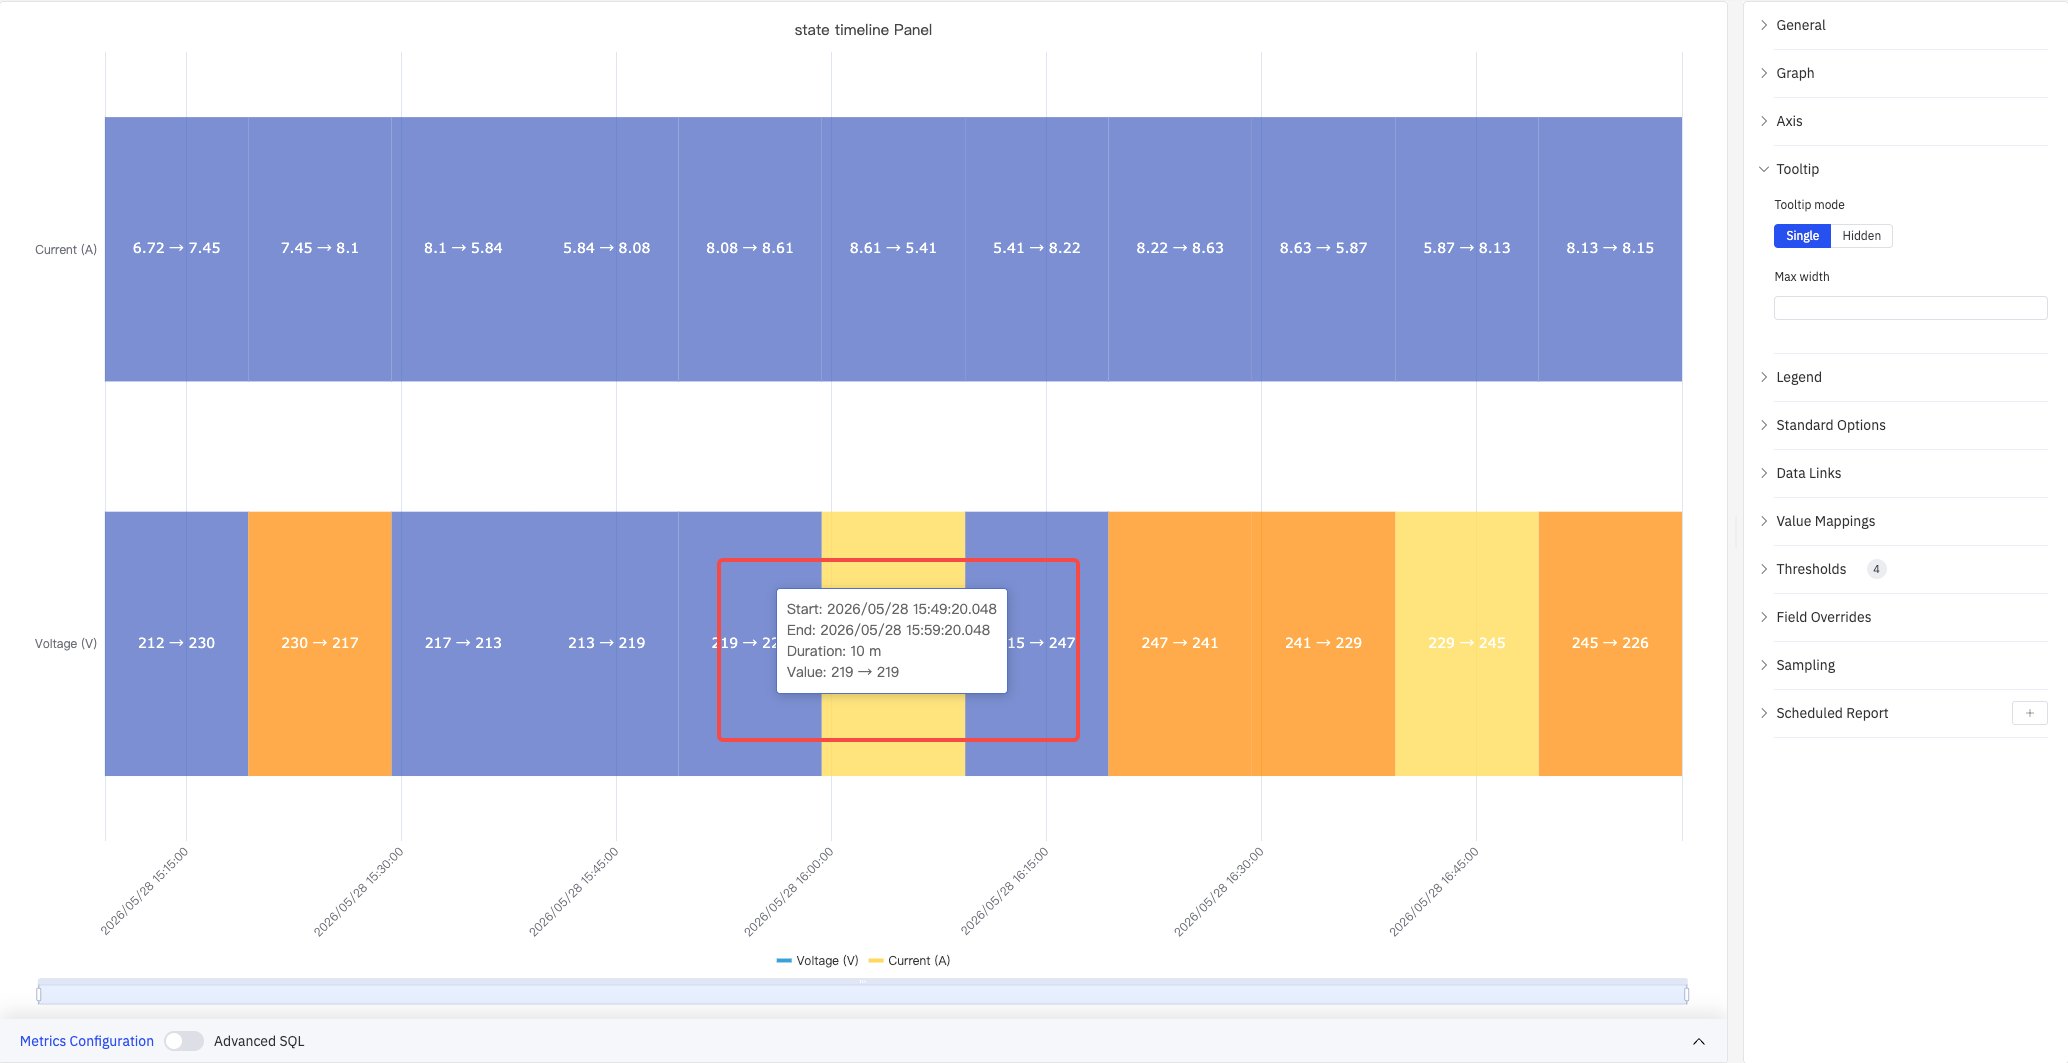Screen dimensions: 2068x1063
Task: Click Current segment 8.61 → 5.41
Action: click(x=893, y=248)
